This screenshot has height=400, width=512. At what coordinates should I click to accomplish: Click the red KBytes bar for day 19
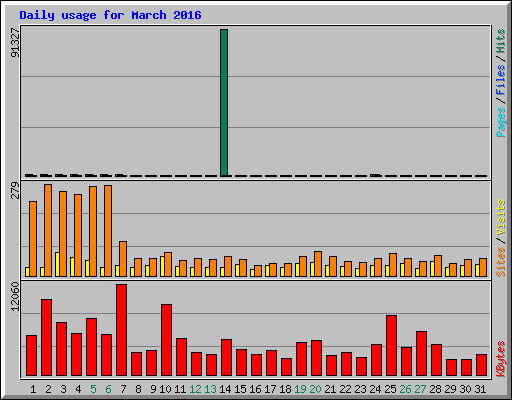302,359
